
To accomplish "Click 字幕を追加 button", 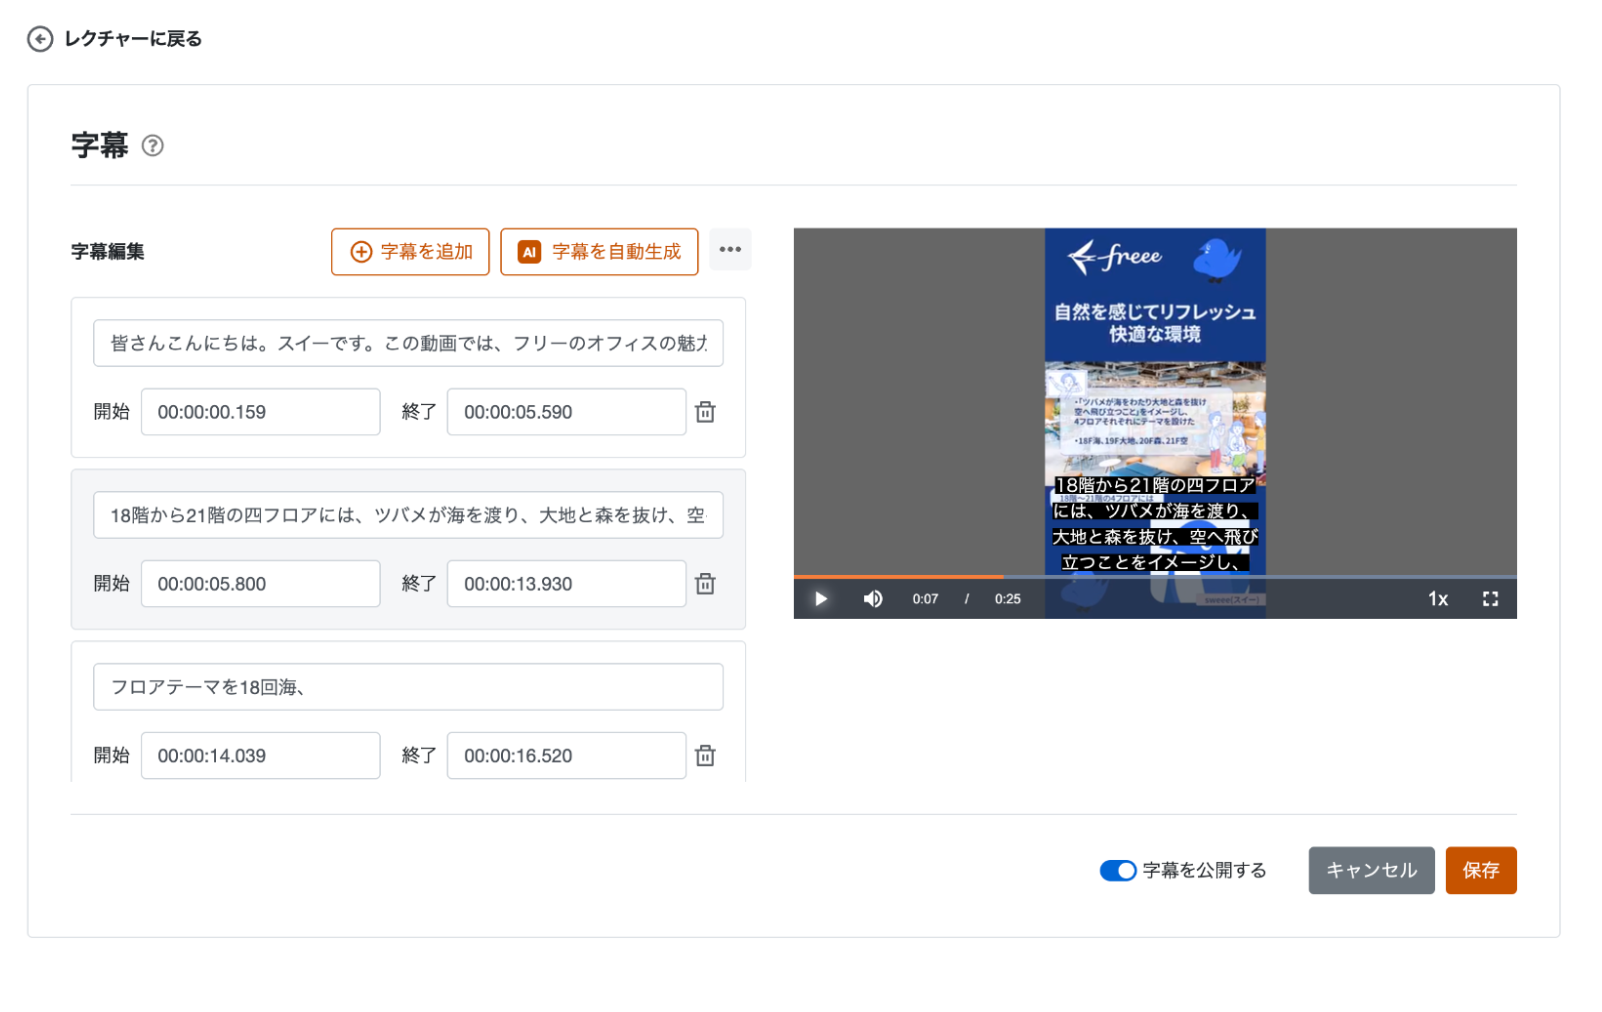I will tap(410, 252).
